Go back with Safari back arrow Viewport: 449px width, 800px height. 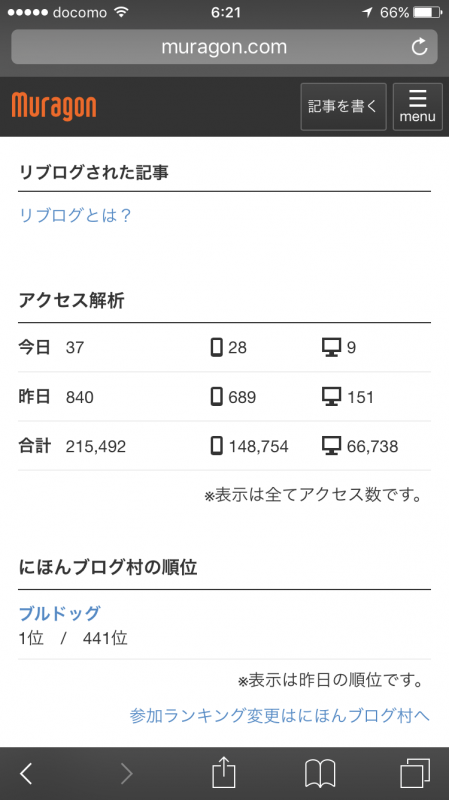[x=26, y=773]
